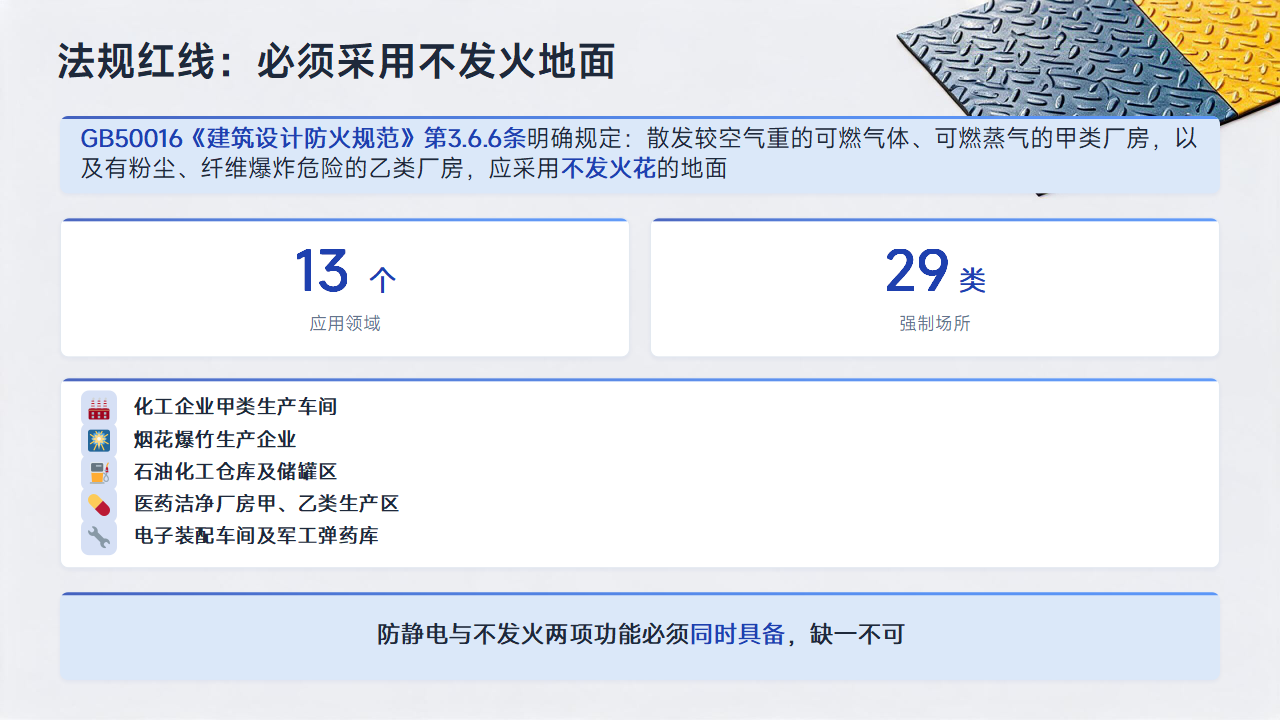Click the 应用领域 label
The width and height of the screenshot is (1280, 720).
pos(345,324)
